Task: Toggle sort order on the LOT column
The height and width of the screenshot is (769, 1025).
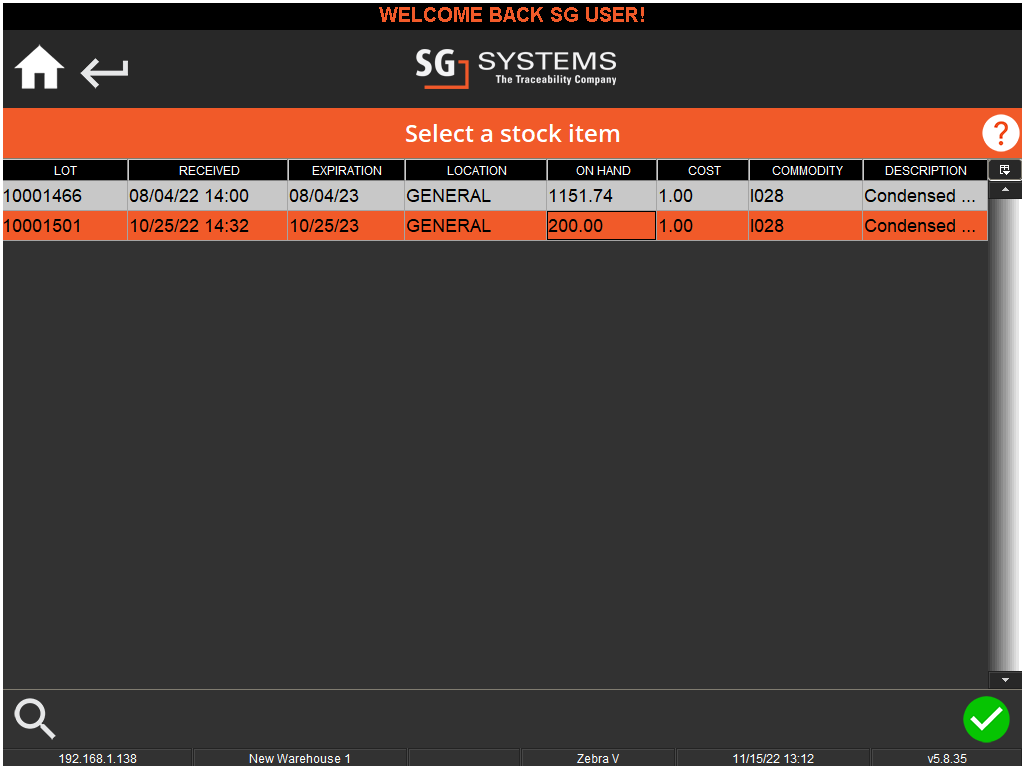Action: tap(64, 169)
